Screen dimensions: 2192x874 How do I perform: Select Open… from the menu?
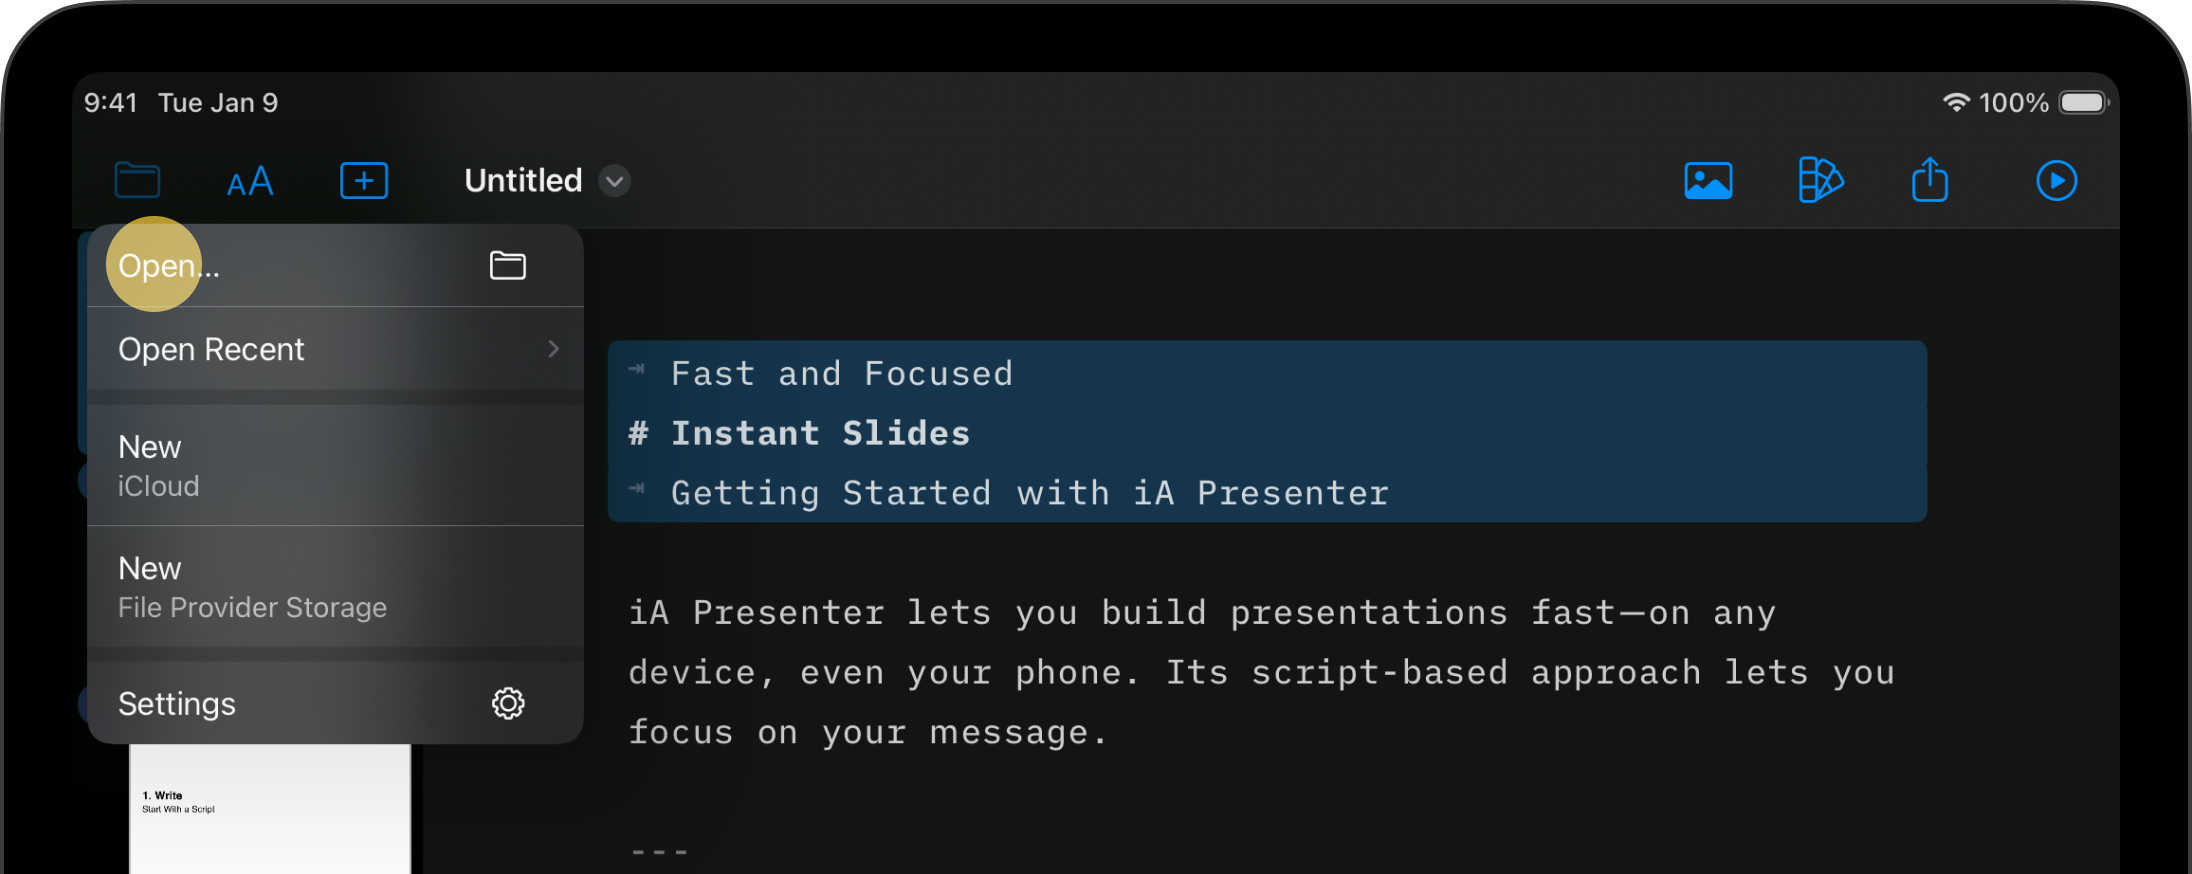pyautogui.click(x=169, y=266)
